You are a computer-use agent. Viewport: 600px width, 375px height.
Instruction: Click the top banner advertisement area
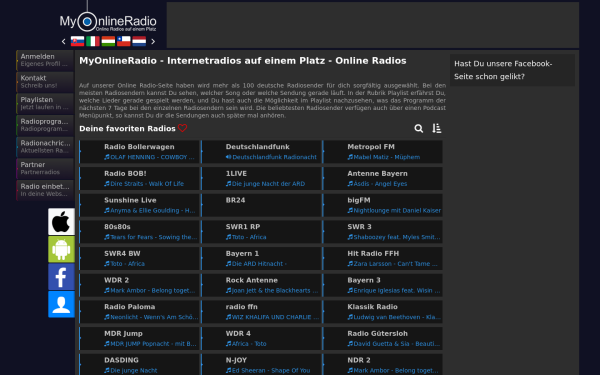tap(373, 25)
